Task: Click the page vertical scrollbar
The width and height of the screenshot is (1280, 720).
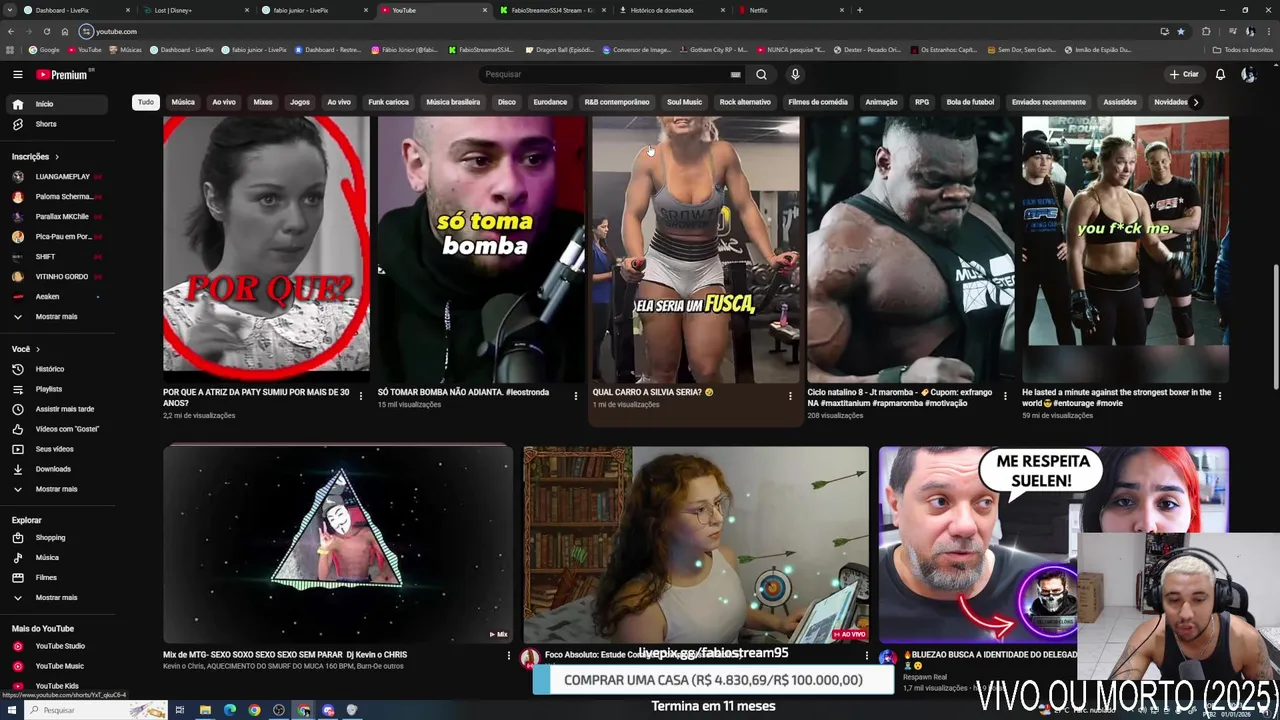Action: (x=1275, y=327)
